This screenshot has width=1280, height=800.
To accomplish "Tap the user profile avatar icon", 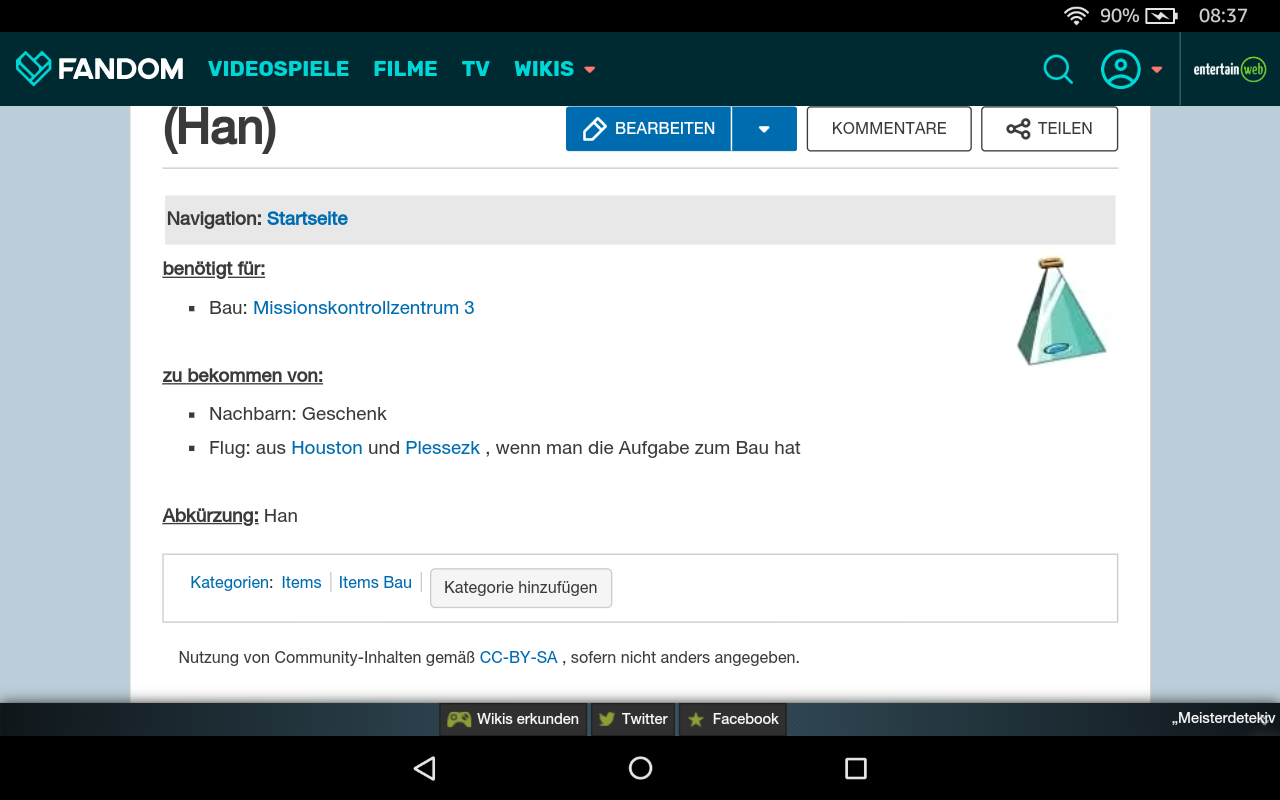I will [x=1120, y=69].
